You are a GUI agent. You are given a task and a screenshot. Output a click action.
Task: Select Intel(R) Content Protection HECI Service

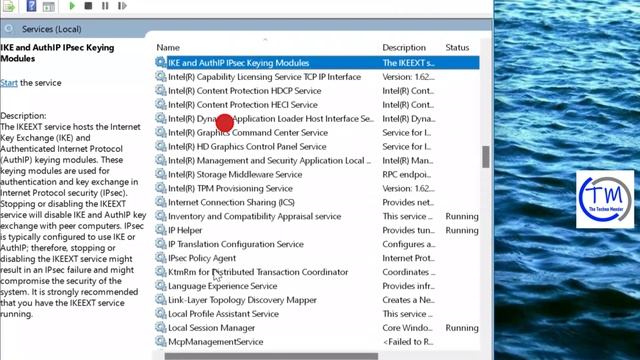click(x=243, y=104)
